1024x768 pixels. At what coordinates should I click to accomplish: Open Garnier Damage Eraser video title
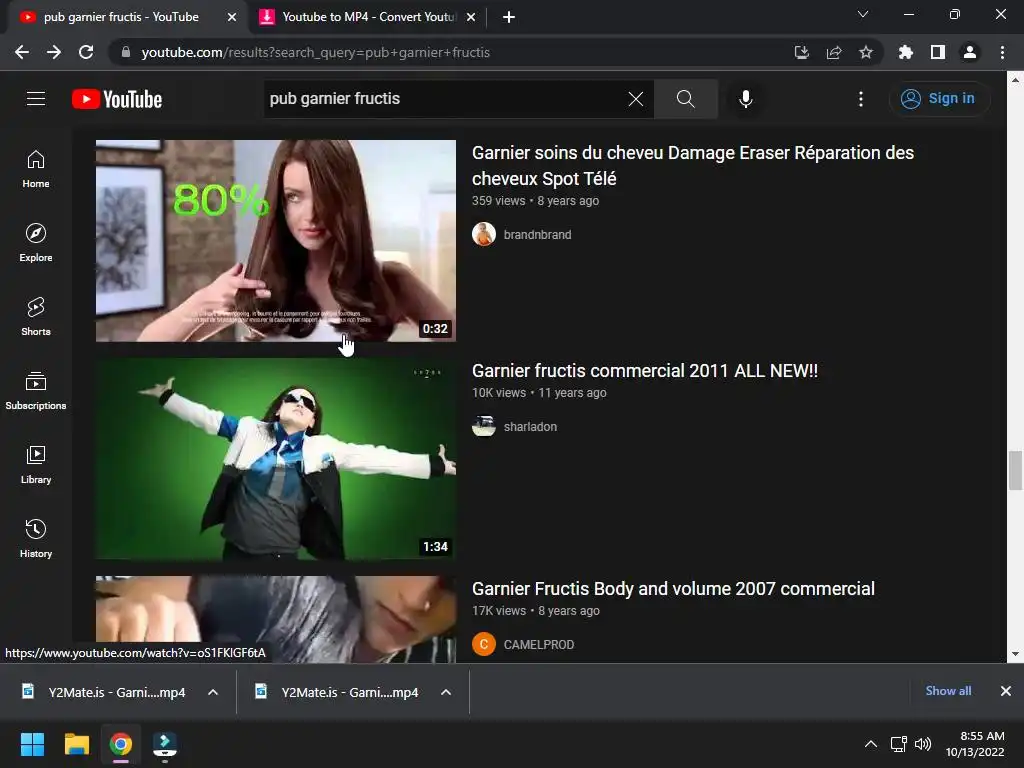[692, 165]
